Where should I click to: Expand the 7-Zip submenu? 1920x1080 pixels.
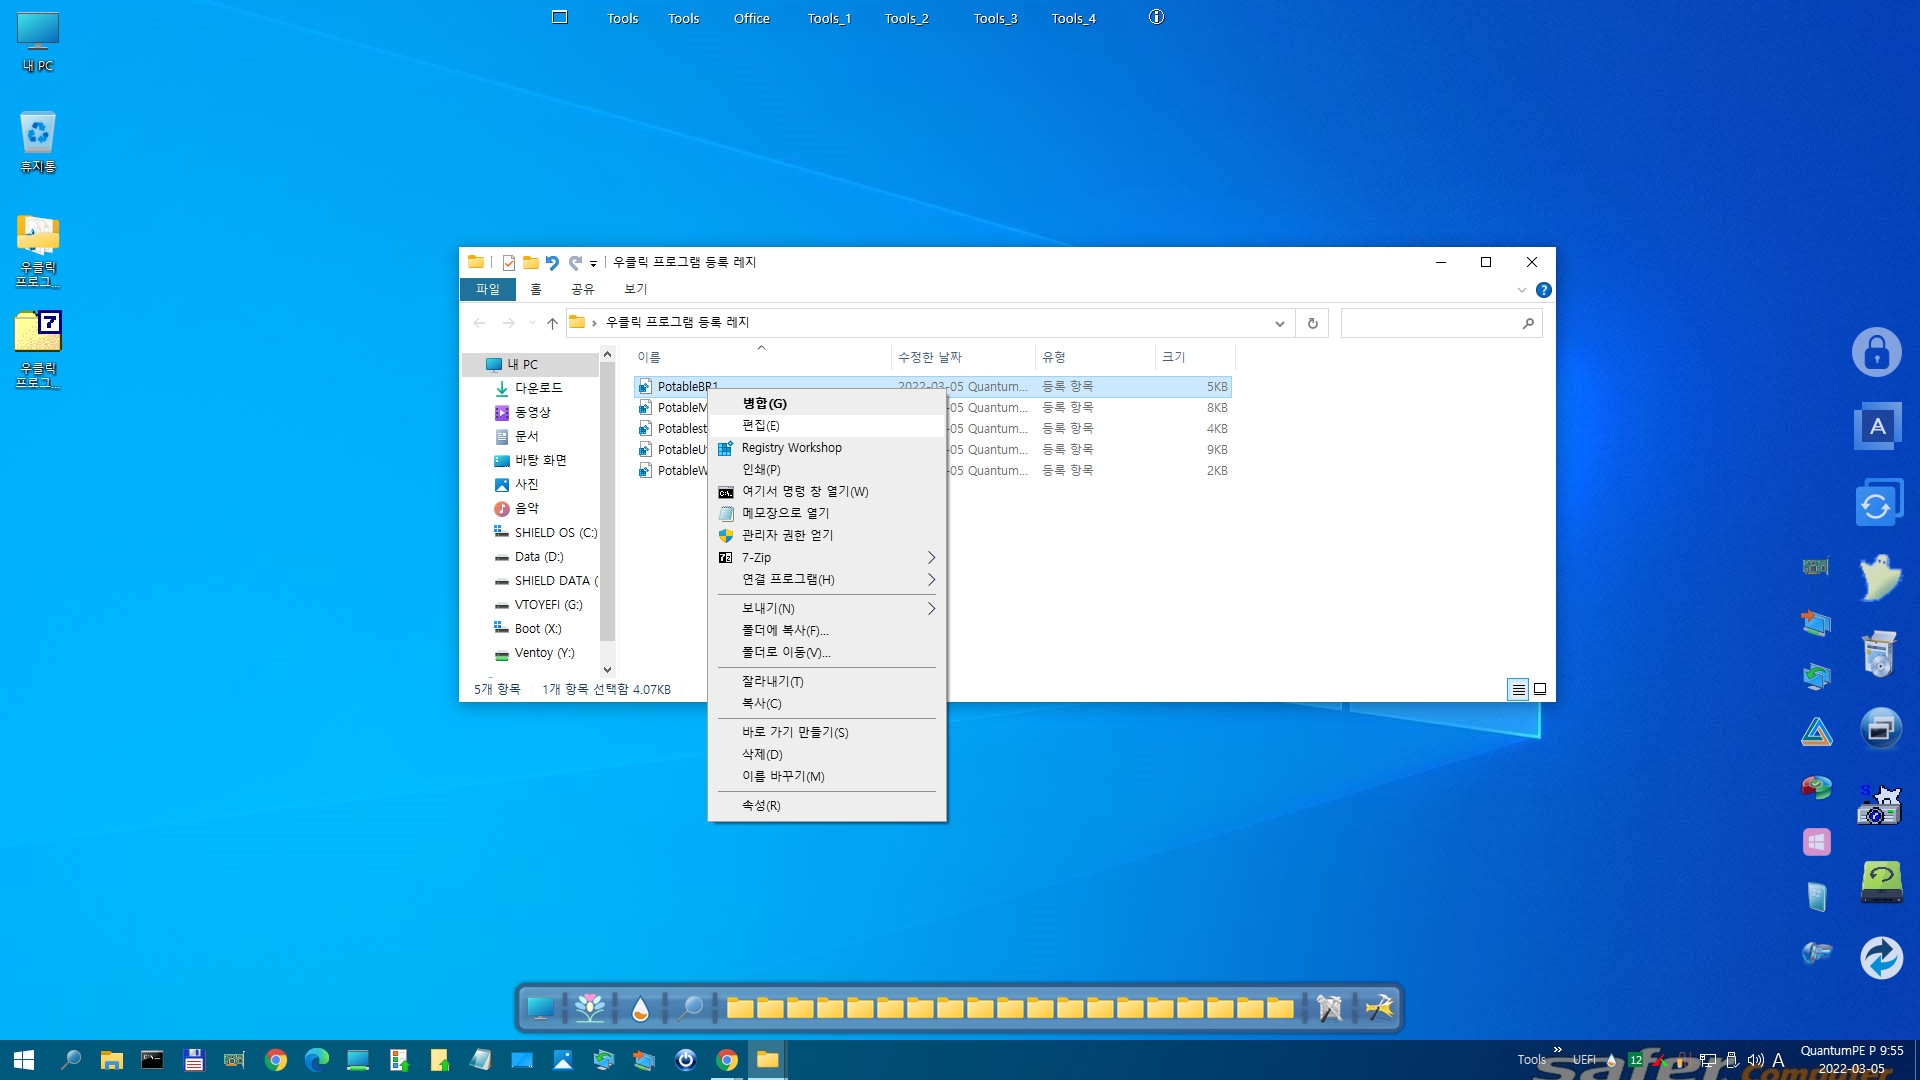click(827, 557)
